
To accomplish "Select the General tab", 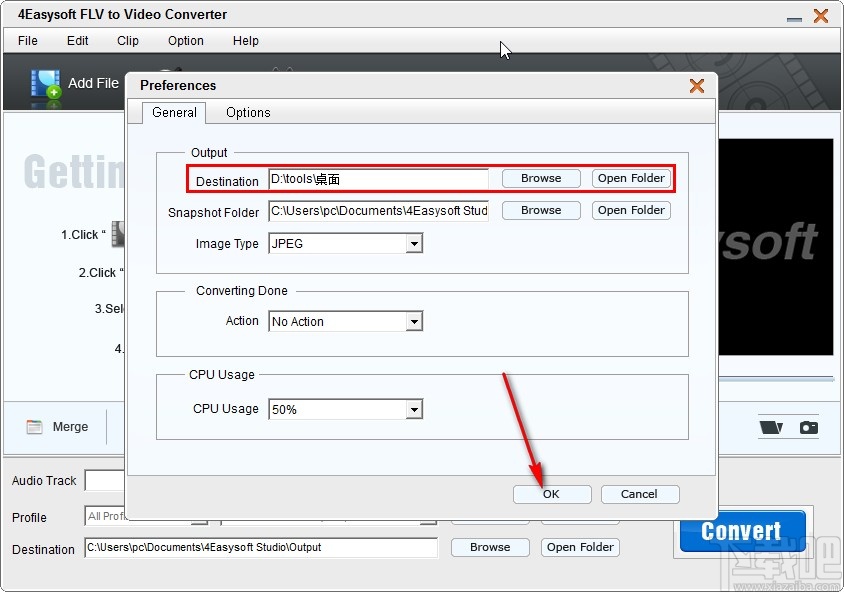I will (x=175, y=112).
